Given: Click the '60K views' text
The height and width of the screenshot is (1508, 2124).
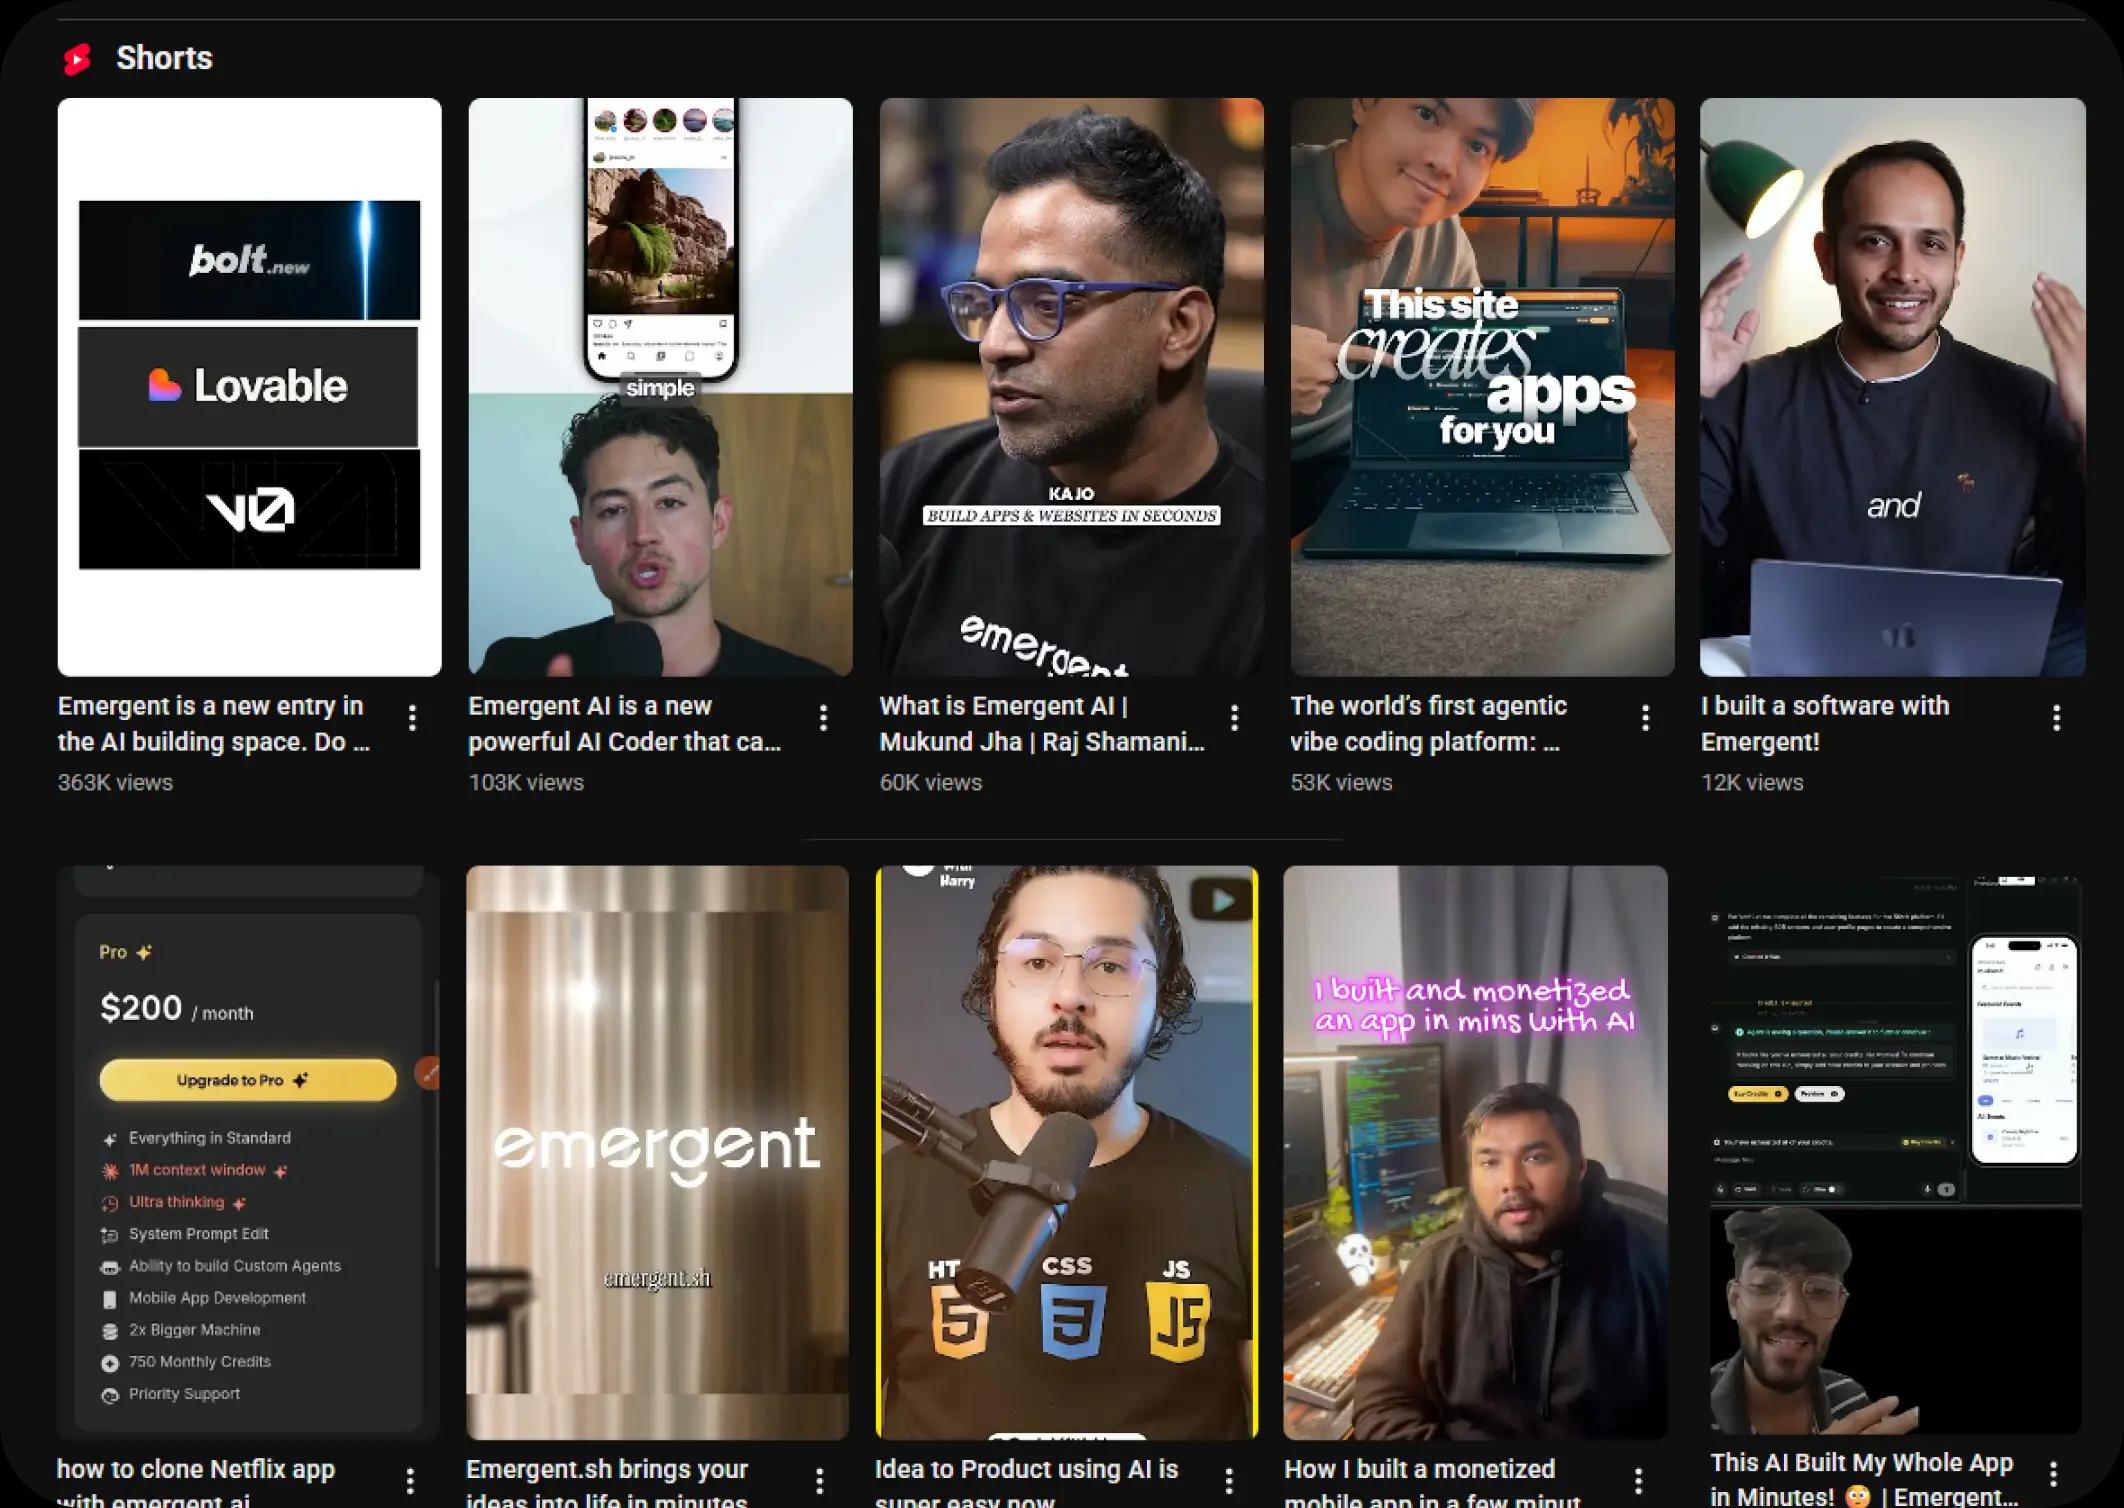Looking at the screenshot, I should 931,783.
